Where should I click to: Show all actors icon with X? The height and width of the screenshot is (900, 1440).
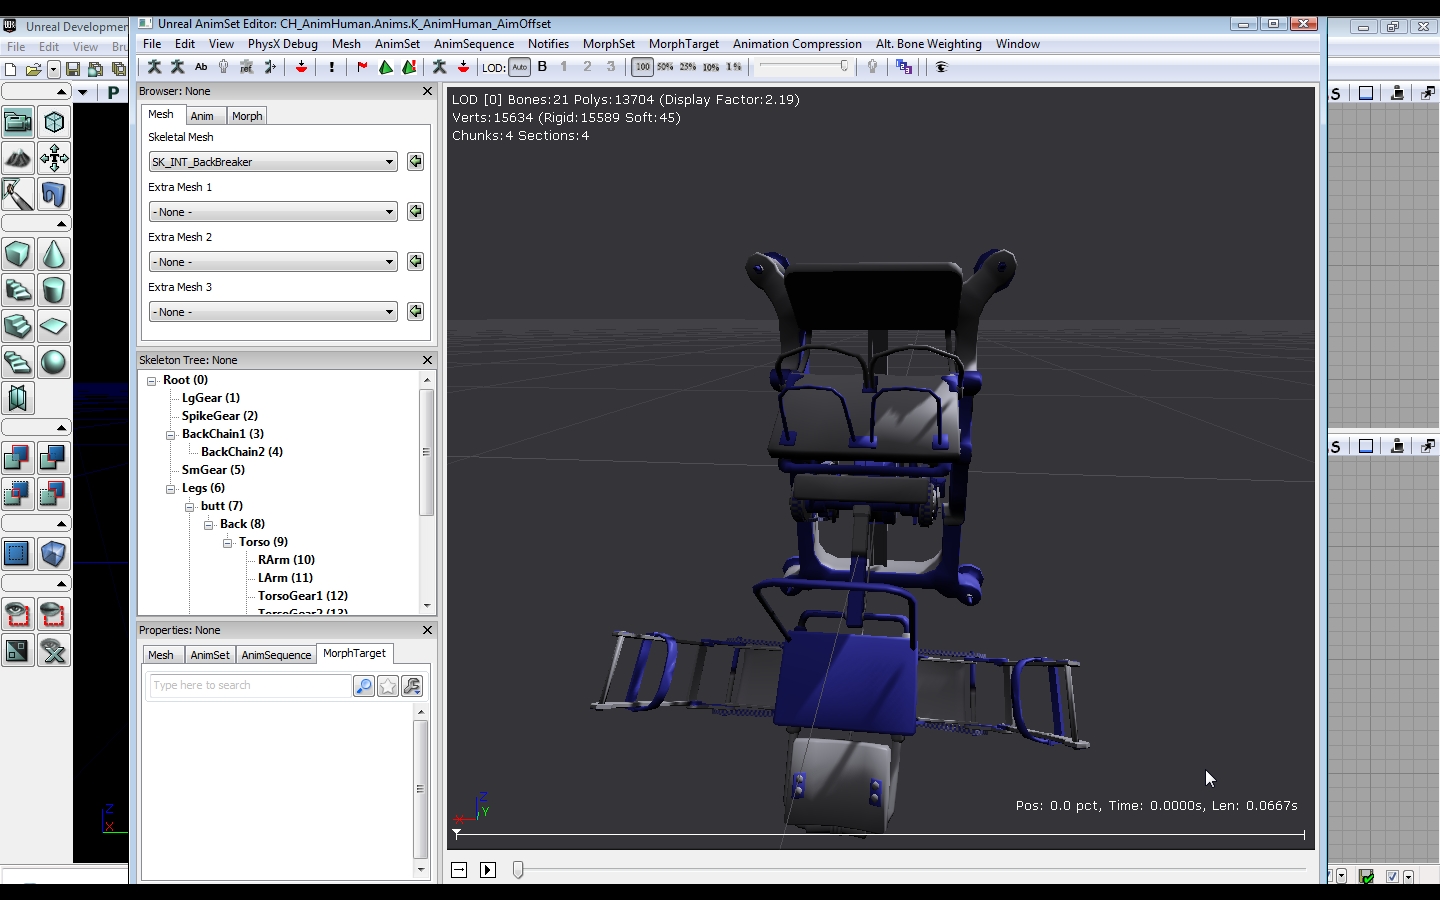(54, 650)
